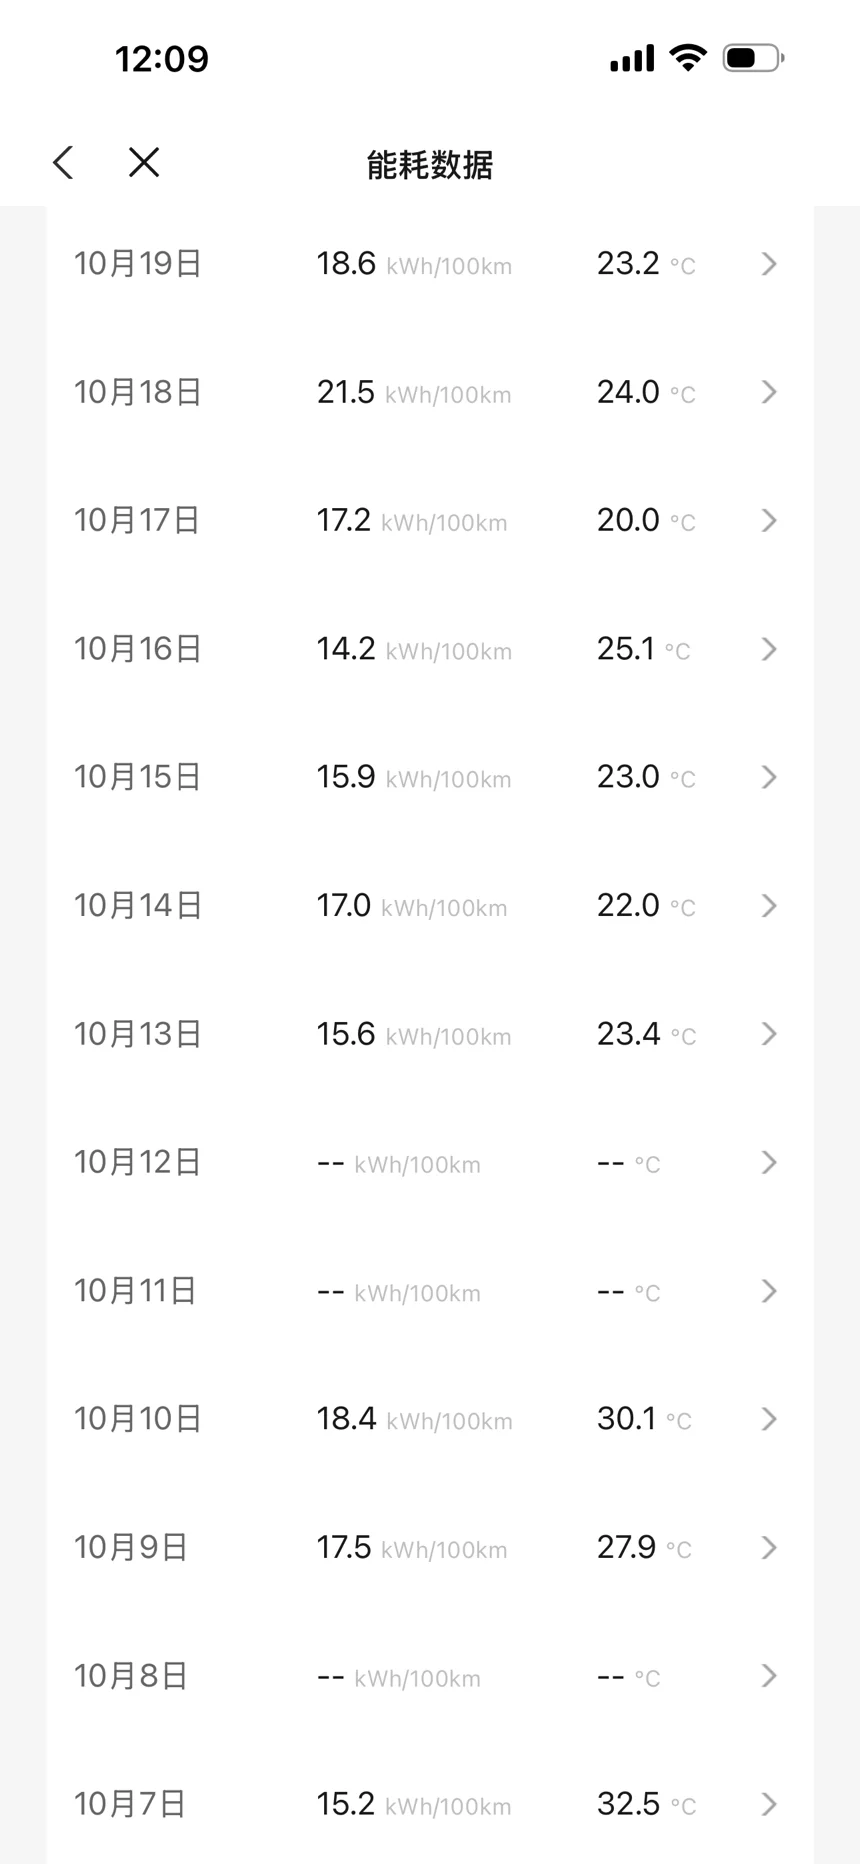Screen dimensions: 860x1864
Task: Open the 10月9日 date entry
Action: tap(131, 1547)
